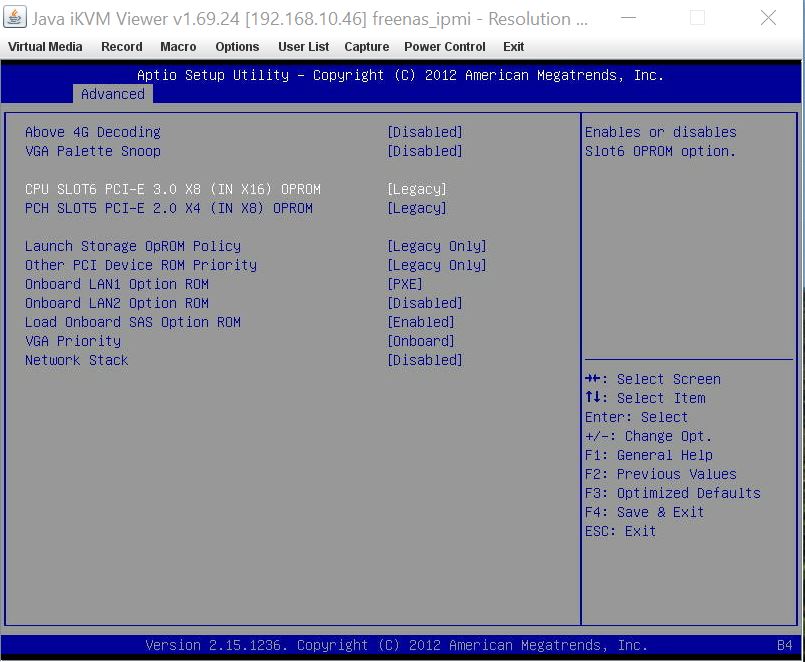Click the 'F1: General Help' hint
The image size is (805, 662).
(649, 455)
